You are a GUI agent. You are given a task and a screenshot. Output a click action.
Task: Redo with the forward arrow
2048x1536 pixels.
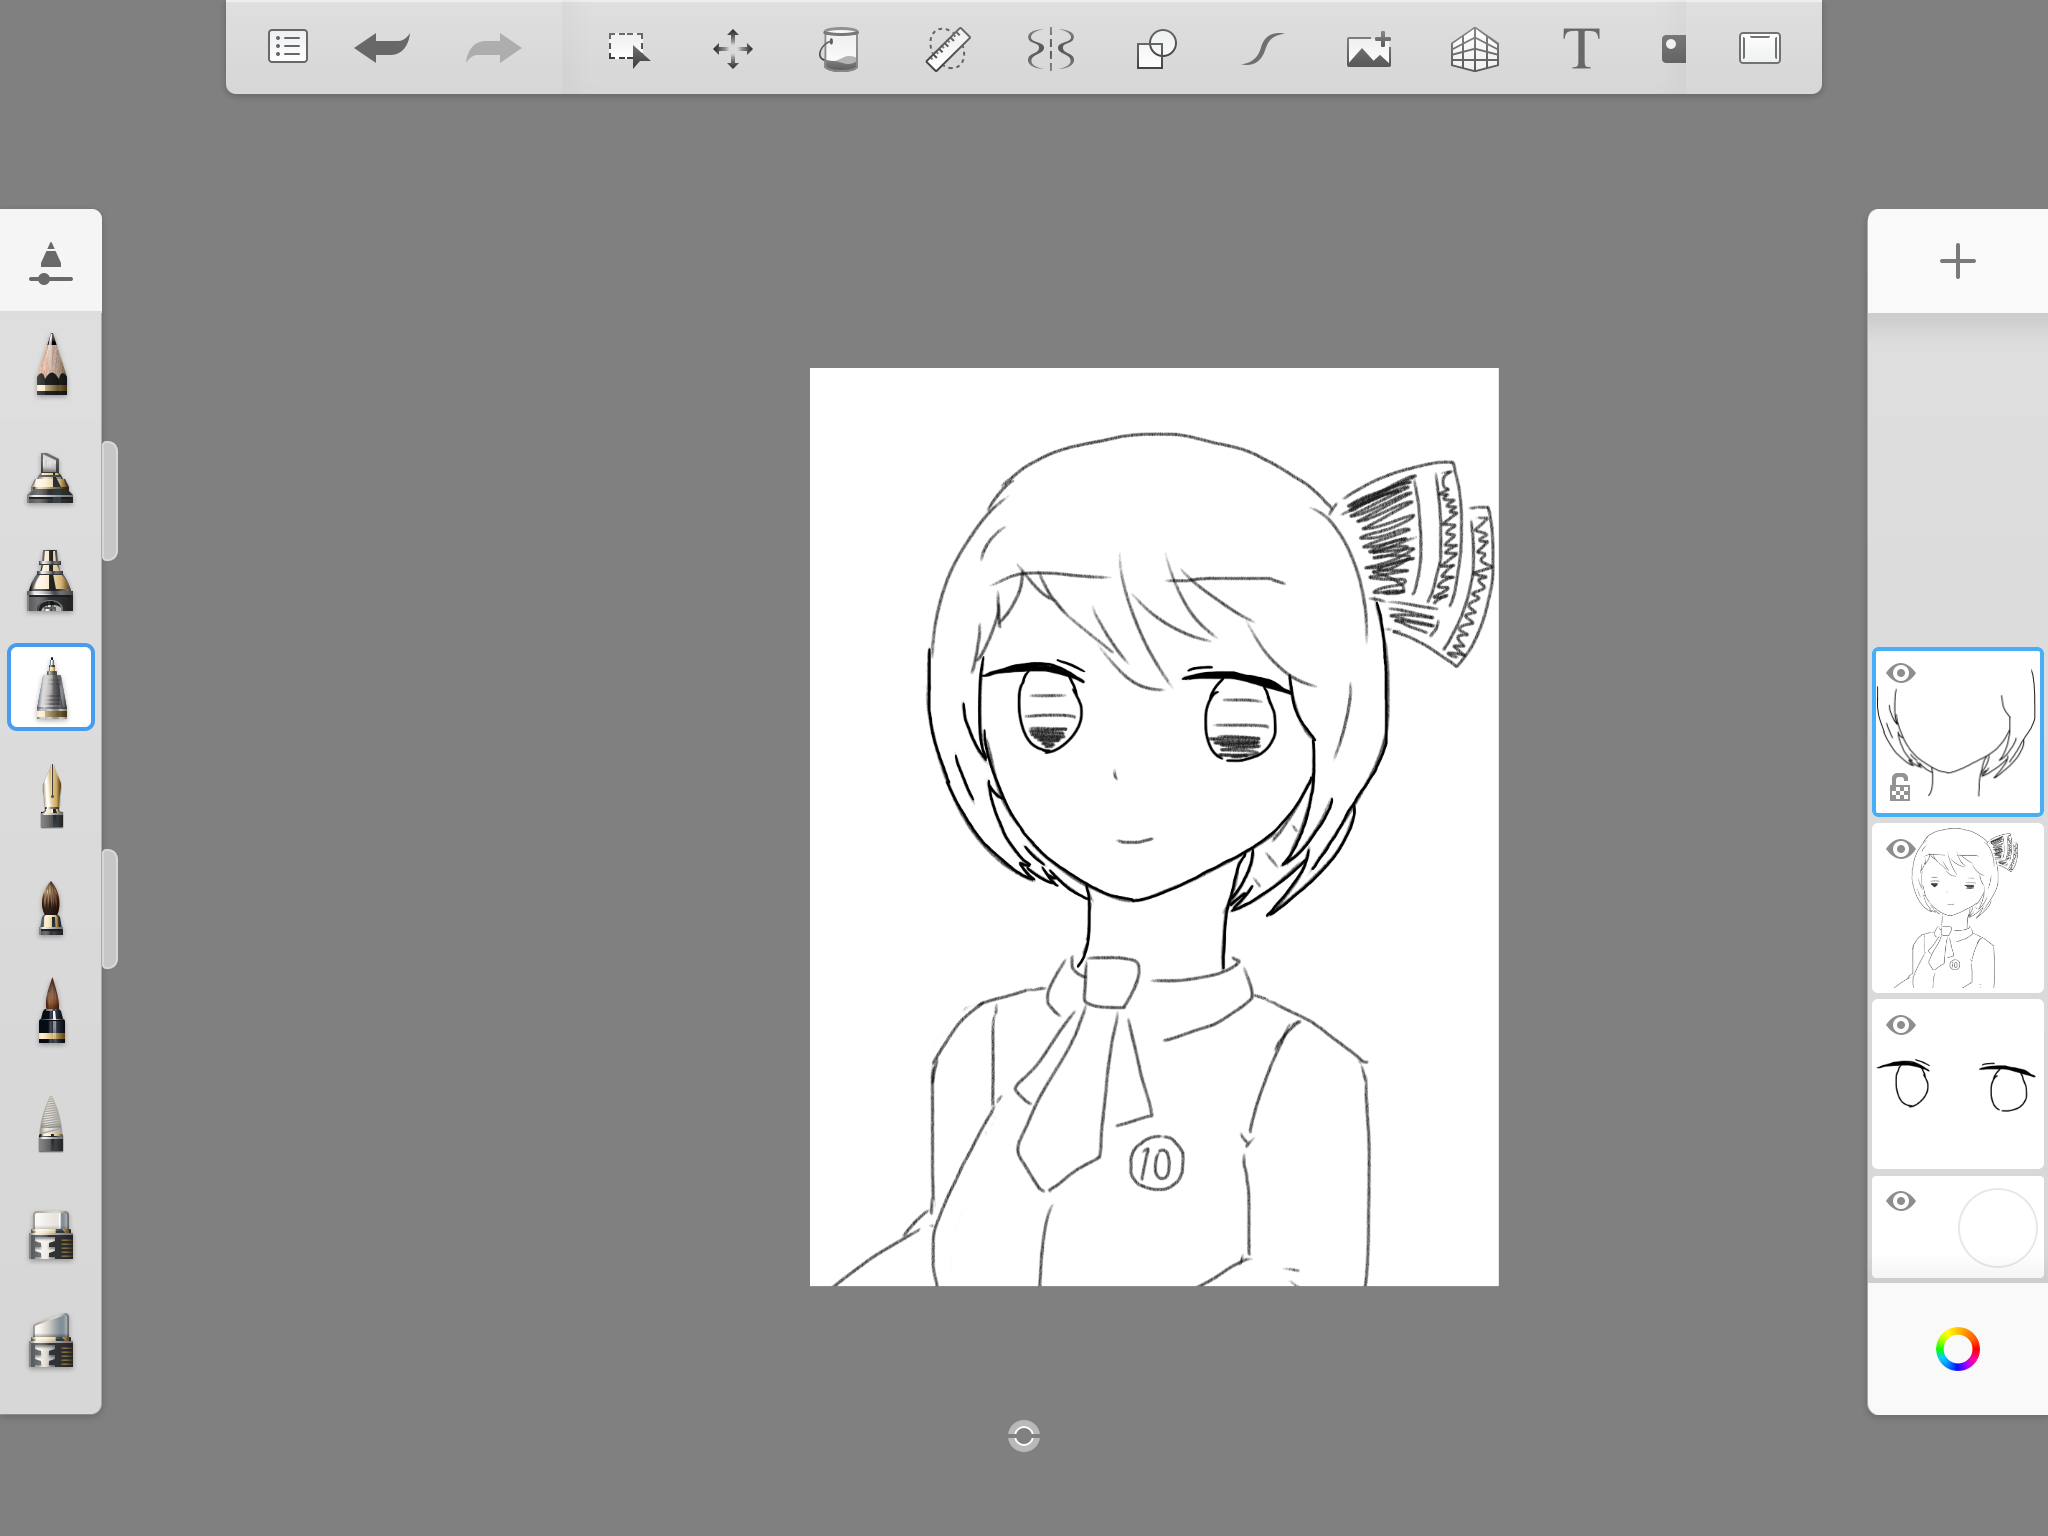(x=494, y=48)
